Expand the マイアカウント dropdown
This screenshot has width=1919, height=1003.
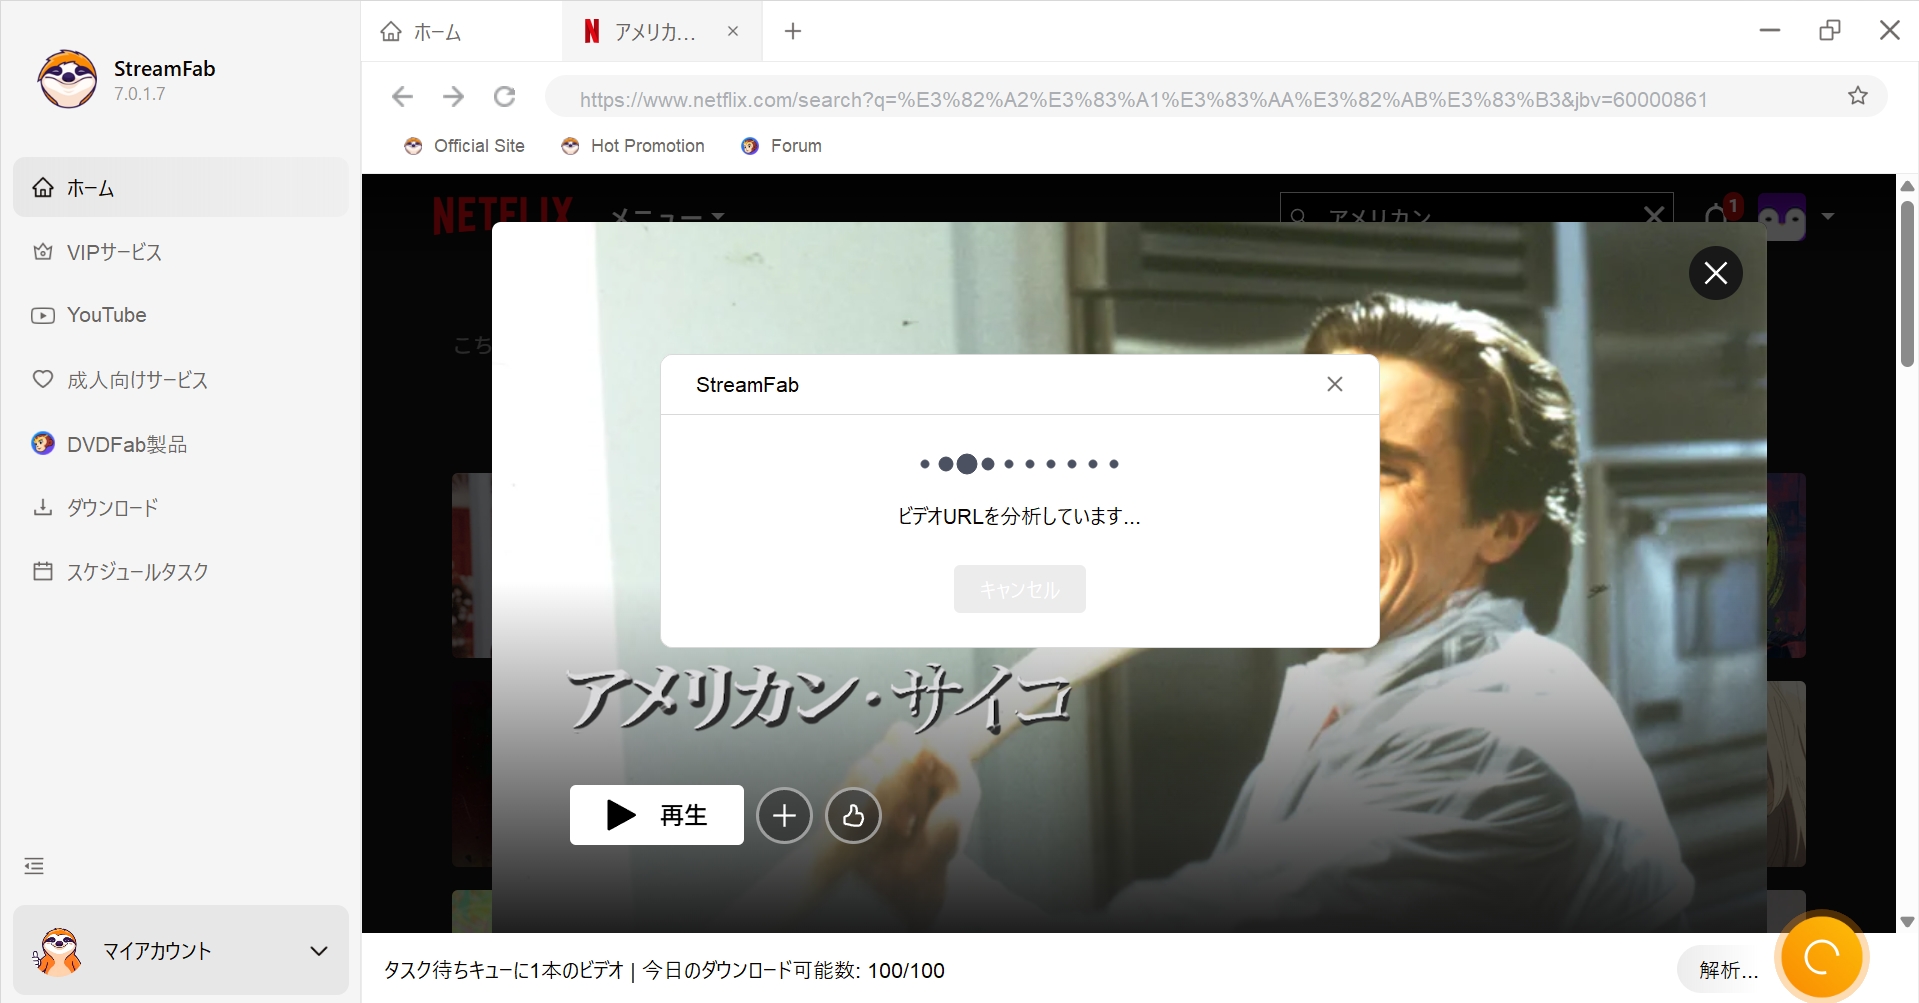[318, 950]
